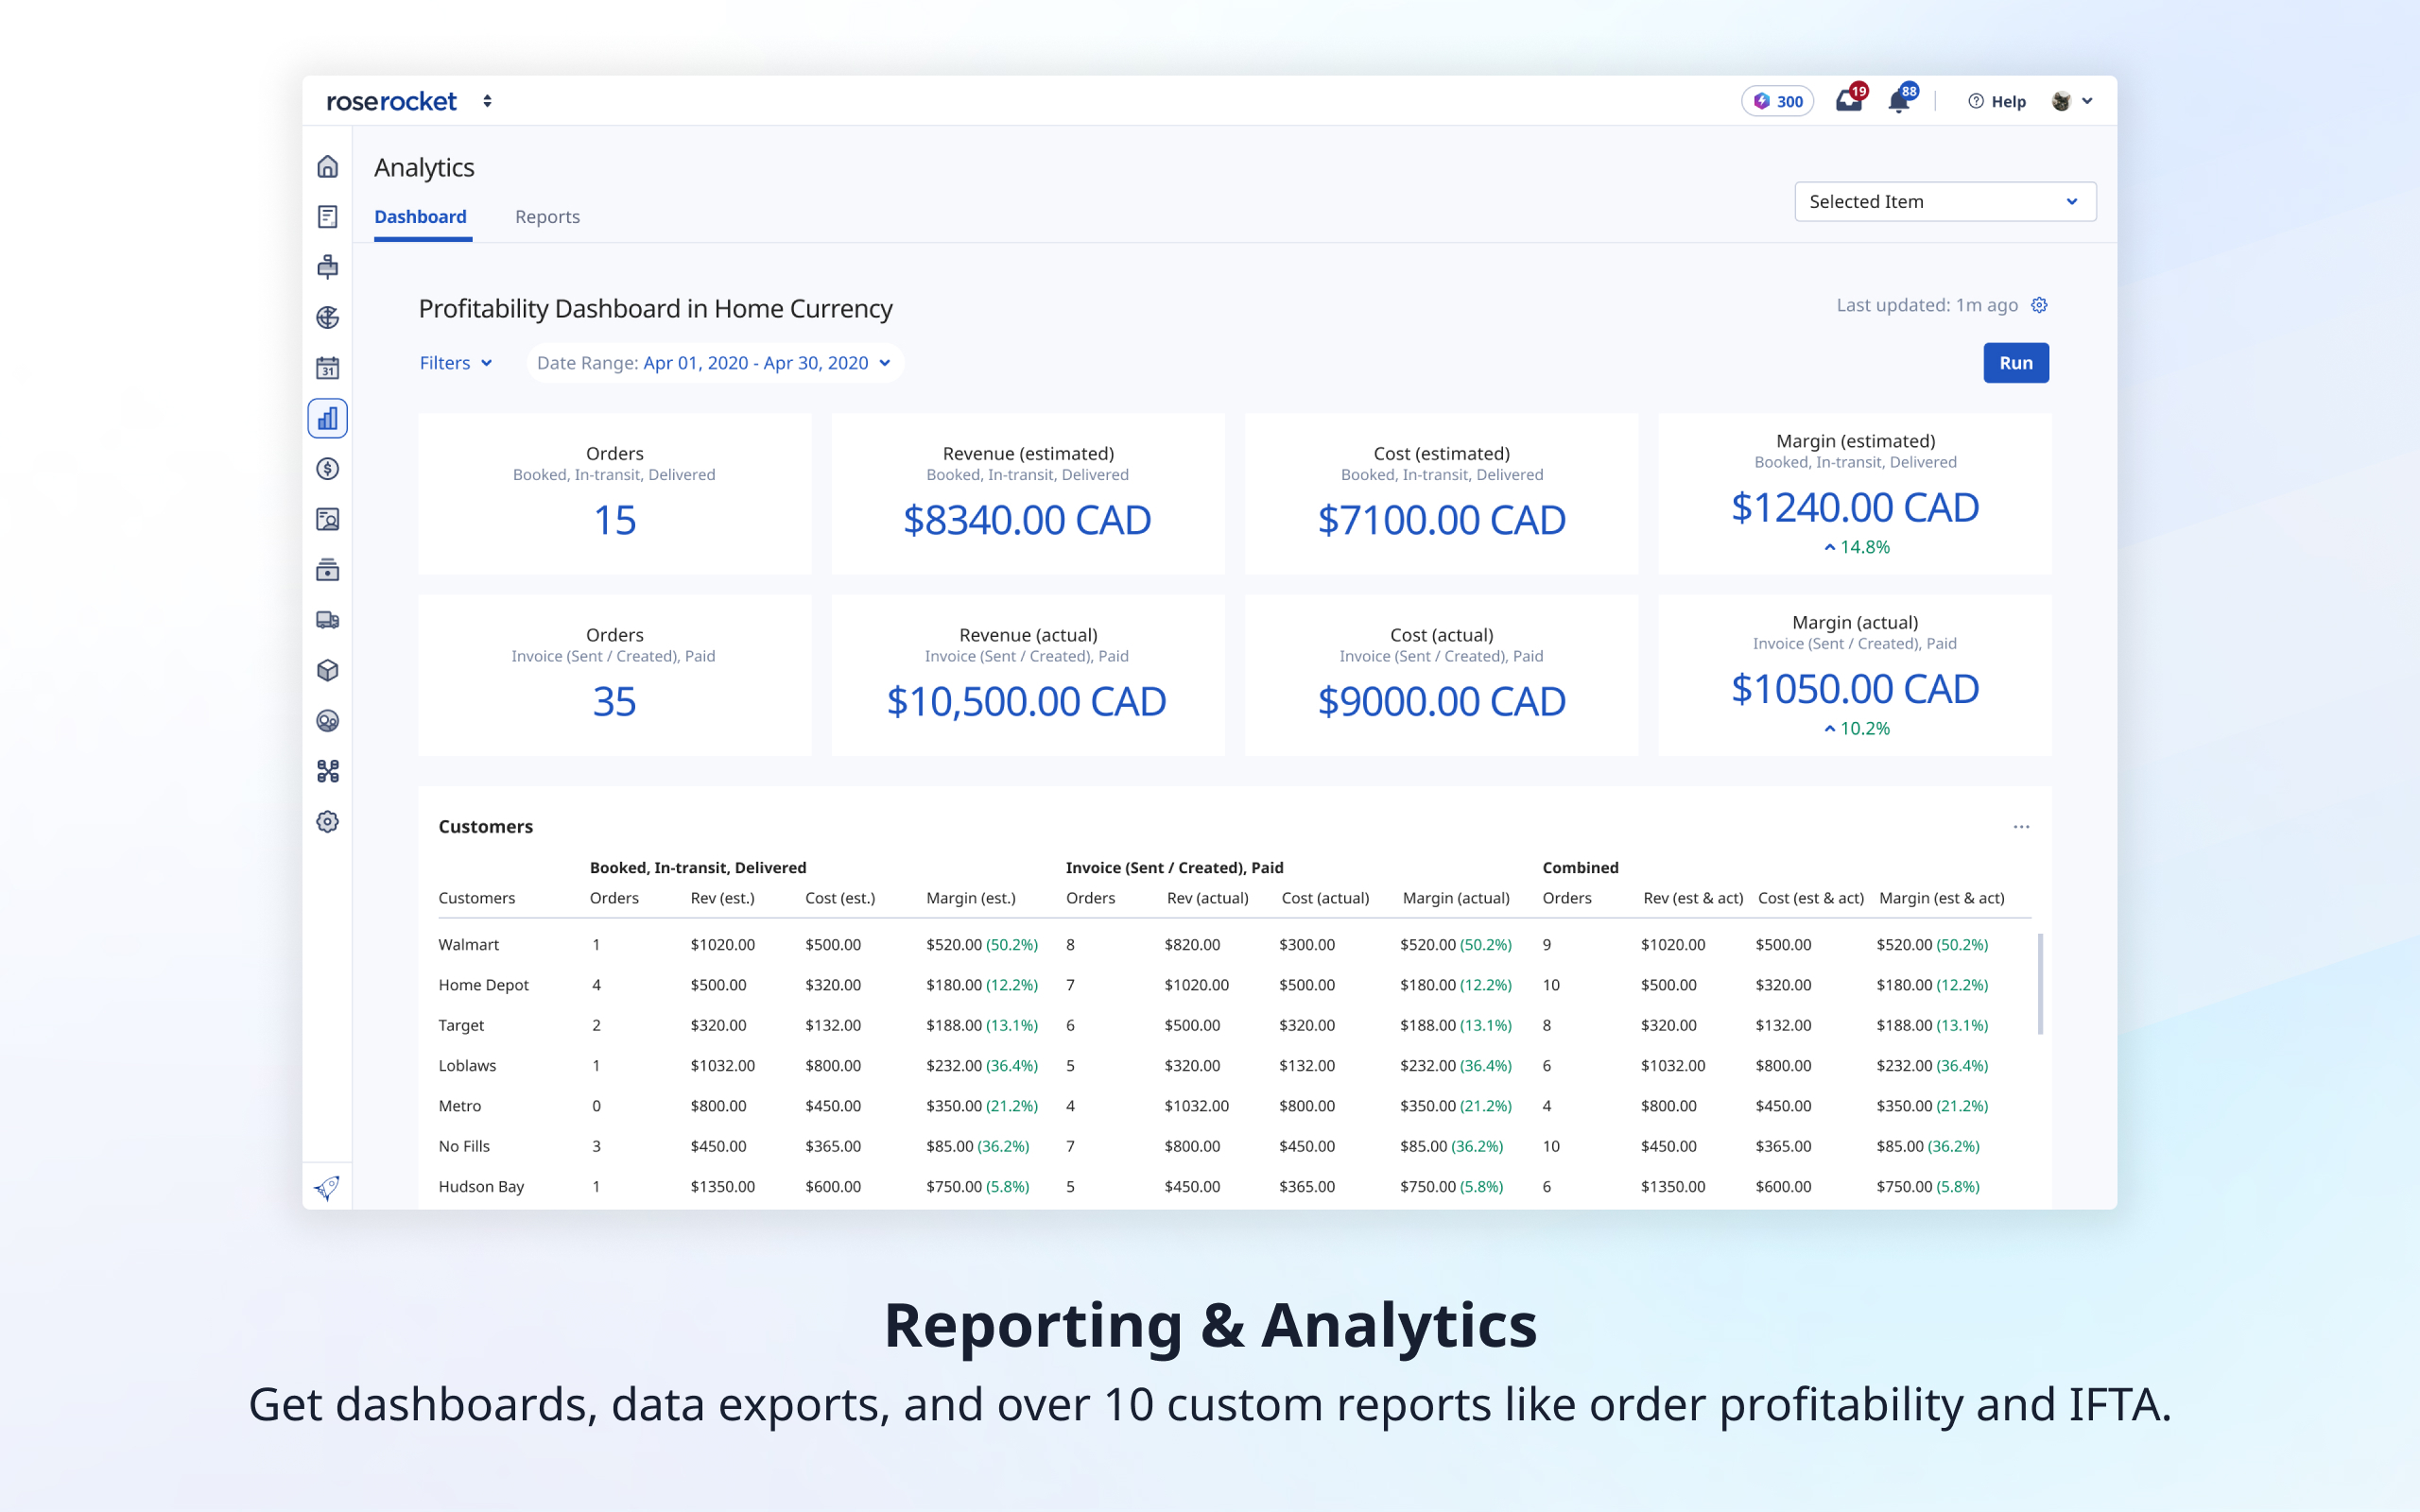
Task: Click the truck icon in the sidebar
Action: click(x=327, y=620)
